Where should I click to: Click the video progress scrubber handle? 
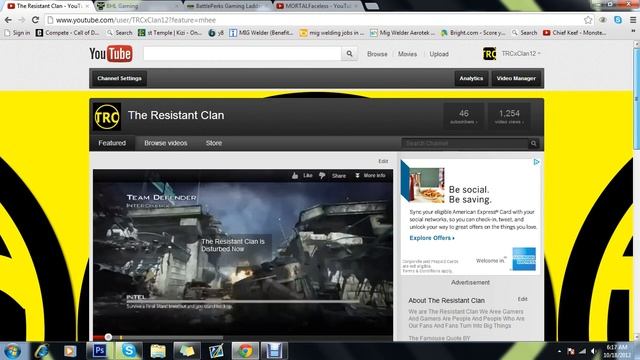tap(108, 337)
